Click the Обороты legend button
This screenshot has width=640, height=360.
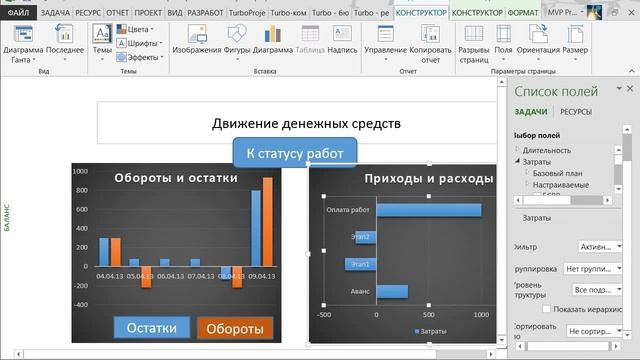click(235, 328)
